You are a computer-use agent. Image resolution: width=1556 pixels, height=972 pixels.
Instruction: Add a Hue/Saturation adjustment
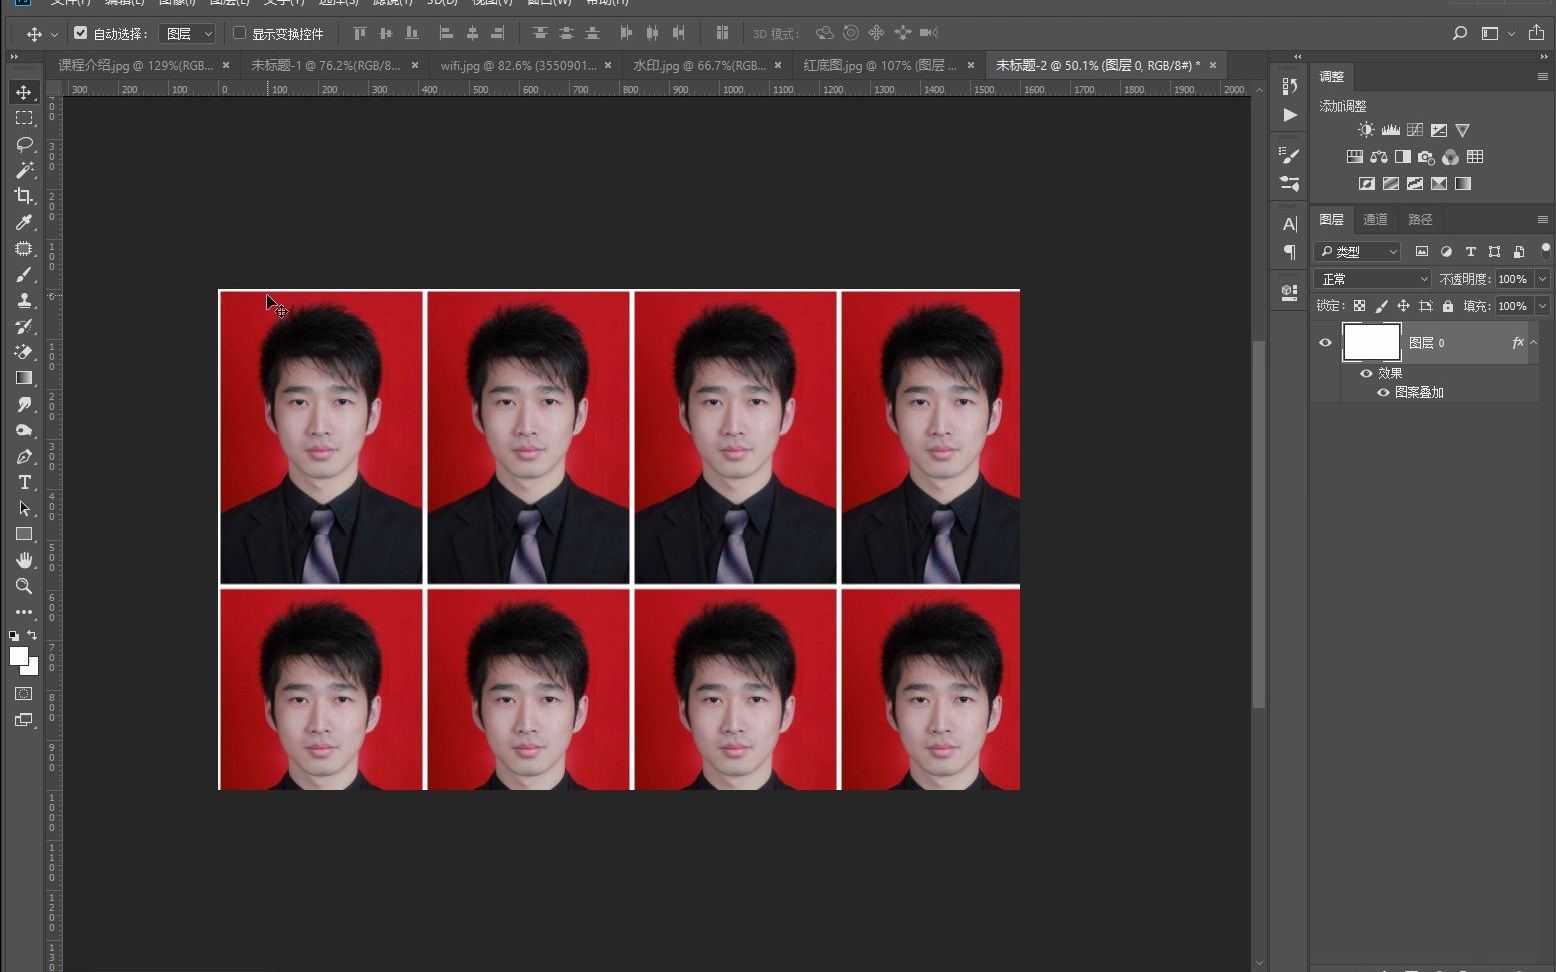(x=1354, y=157)
